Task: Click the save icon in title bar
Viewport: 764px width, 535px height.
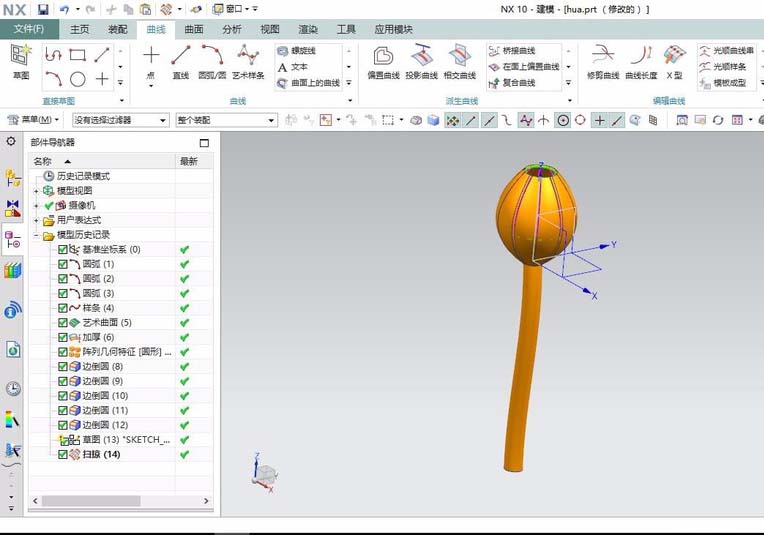Action: coord(43,9)
